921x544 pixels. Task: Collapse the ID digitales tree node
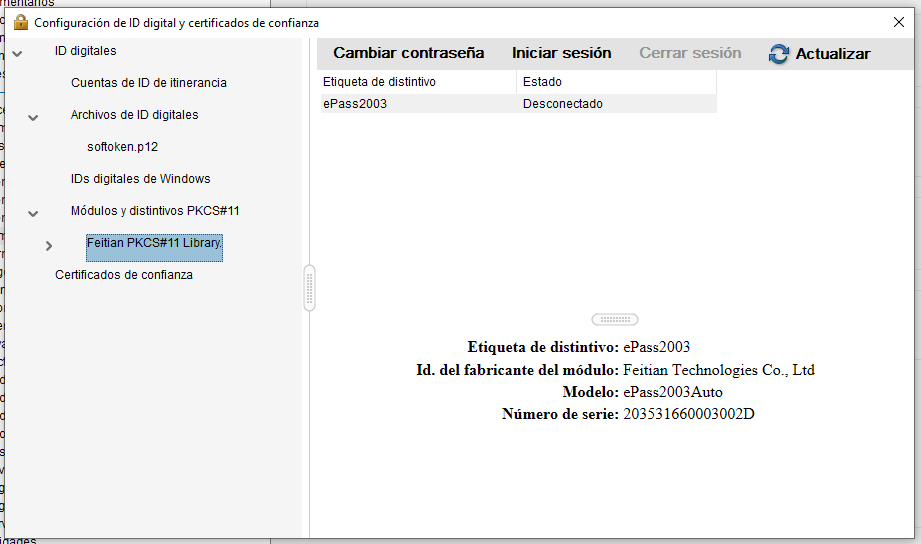pos(17,53)
